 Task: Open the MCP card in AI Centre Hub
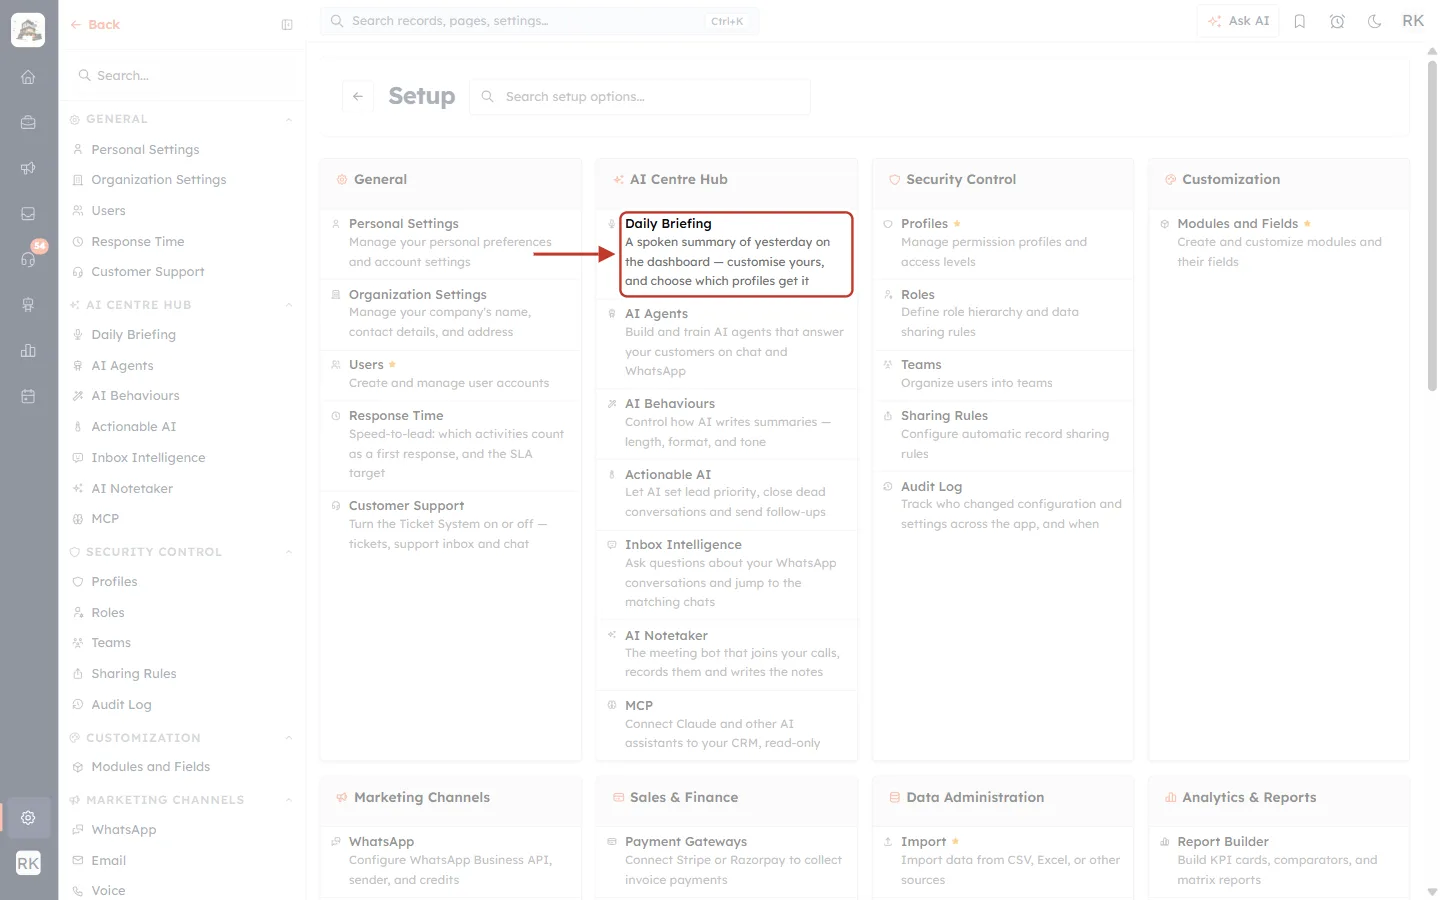pyautogui.click(x=727, y=724)
